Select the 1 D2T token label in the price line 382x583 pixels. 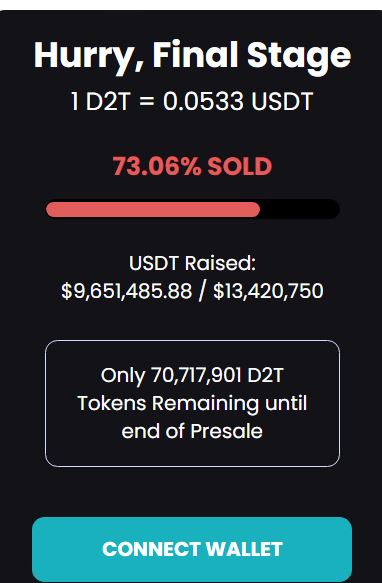point(101,101)
